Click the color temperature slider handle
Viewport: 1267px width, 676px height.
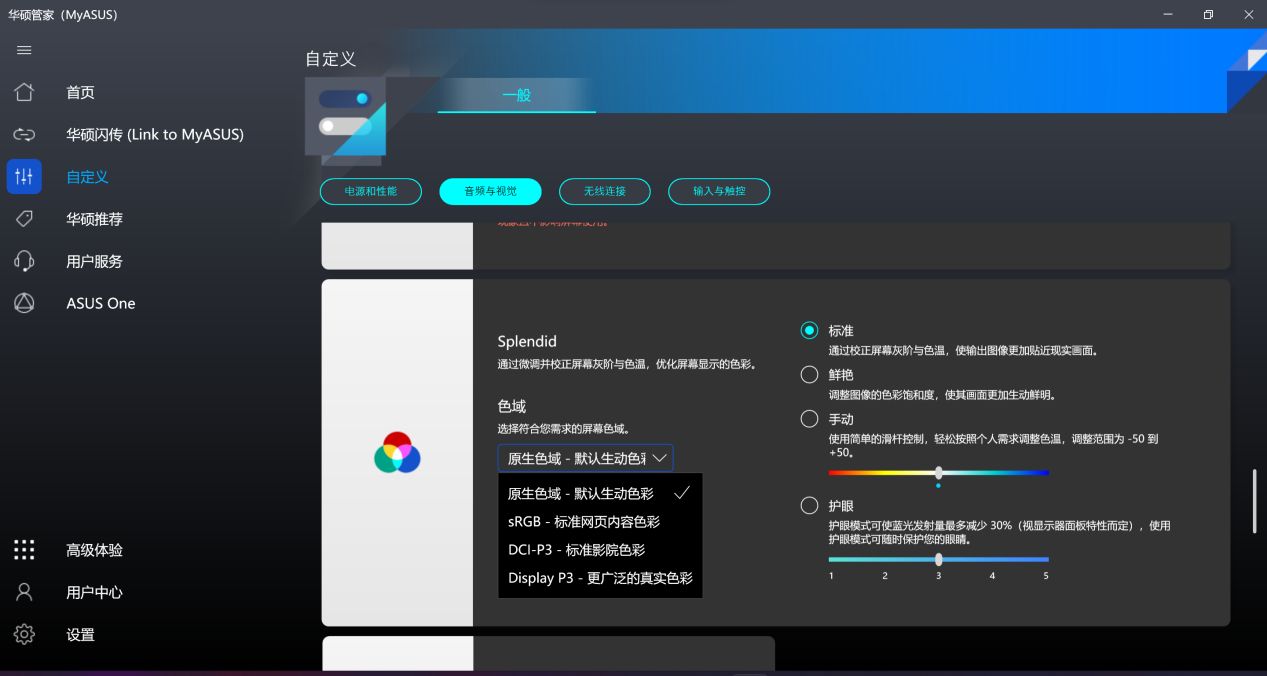938,472
